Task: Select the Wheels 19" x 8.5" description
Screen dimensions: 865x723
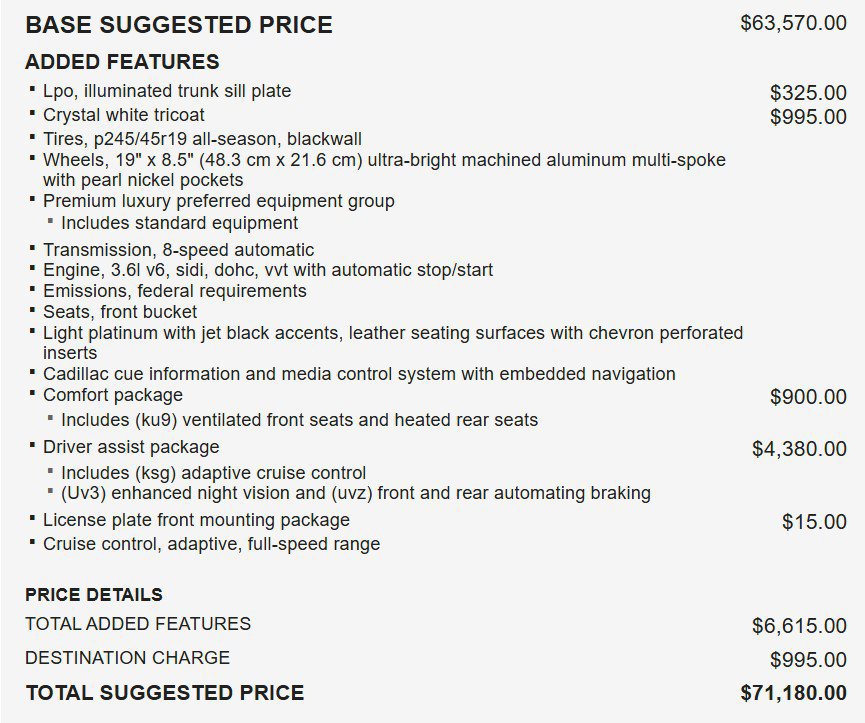Action: 384,170
